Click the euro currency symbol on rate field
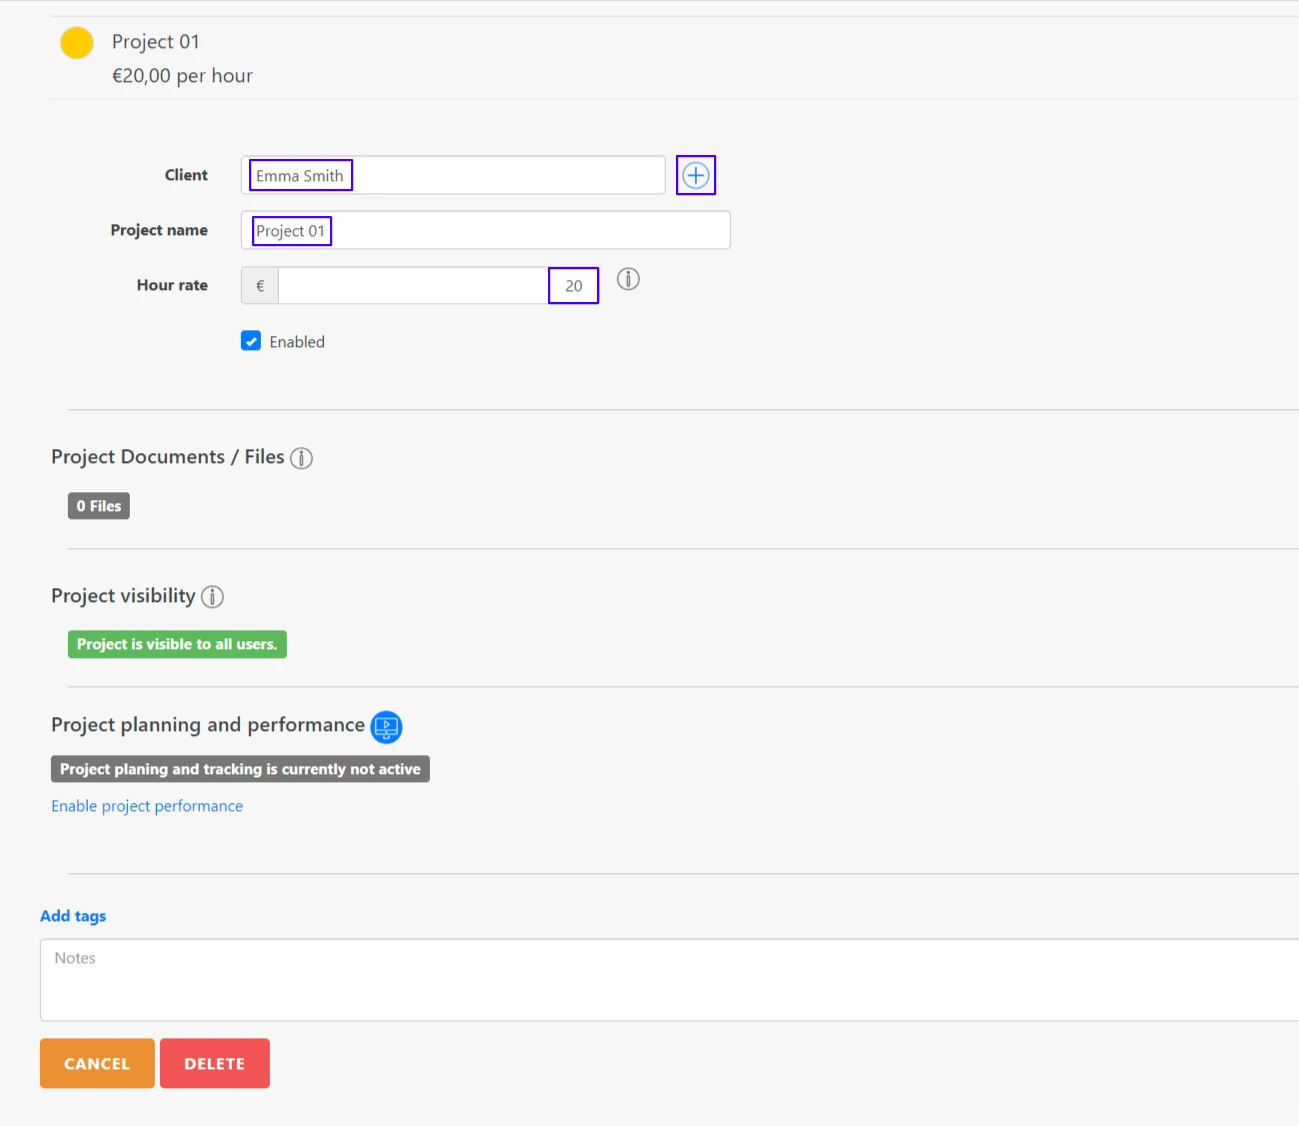The width and height of the screenshot is (1299, 1126). pyautogui.click(x=258, y=285)
